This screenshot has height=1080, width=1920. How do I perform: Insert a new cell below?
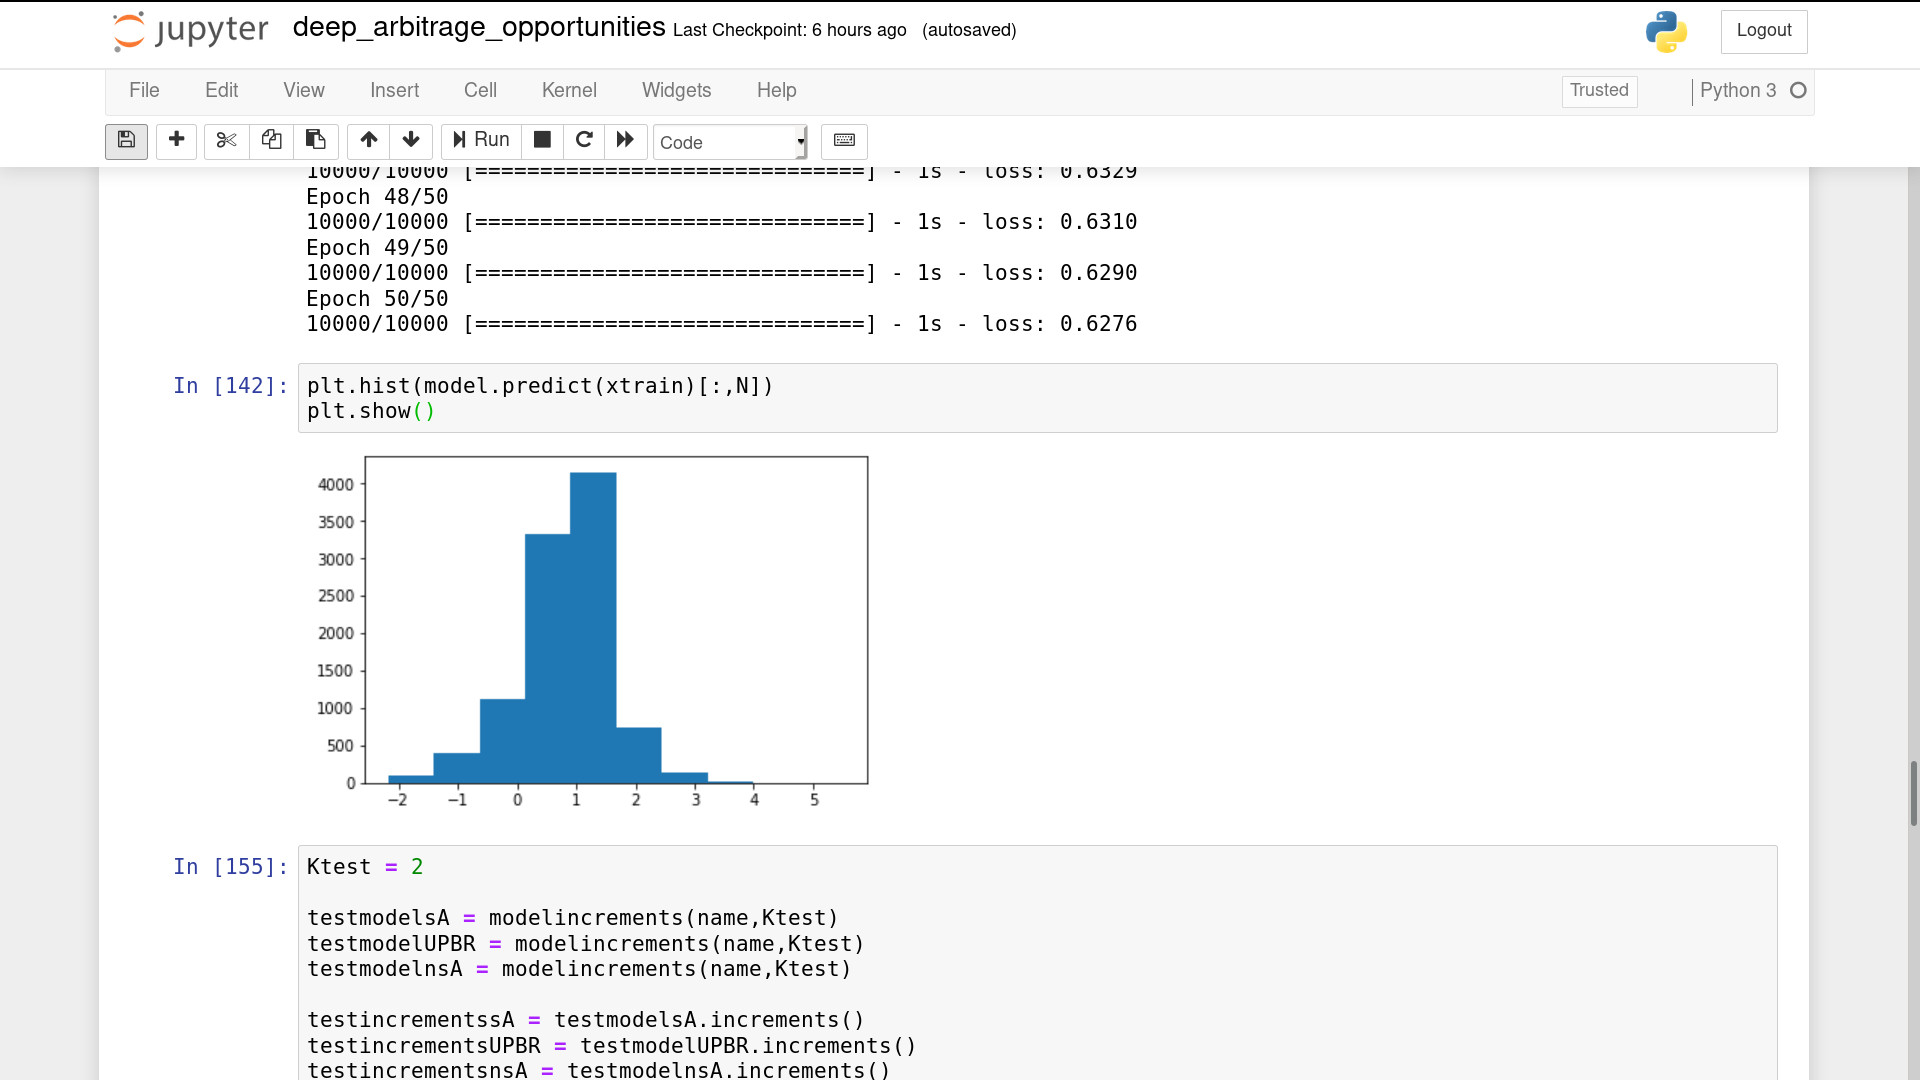pos(176,141)
